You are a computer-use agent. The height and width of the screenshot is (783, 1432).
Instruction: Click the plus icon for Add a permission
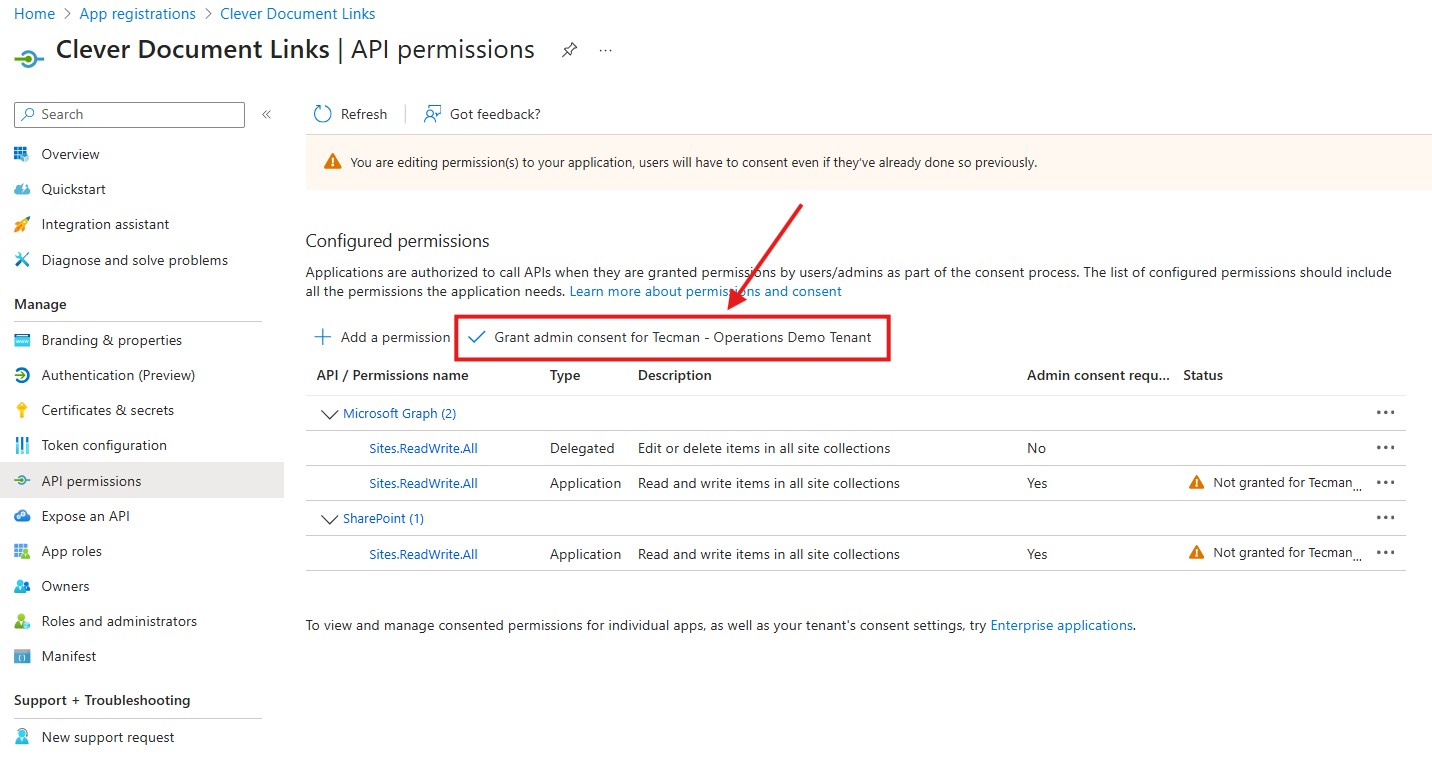[322, 337]
